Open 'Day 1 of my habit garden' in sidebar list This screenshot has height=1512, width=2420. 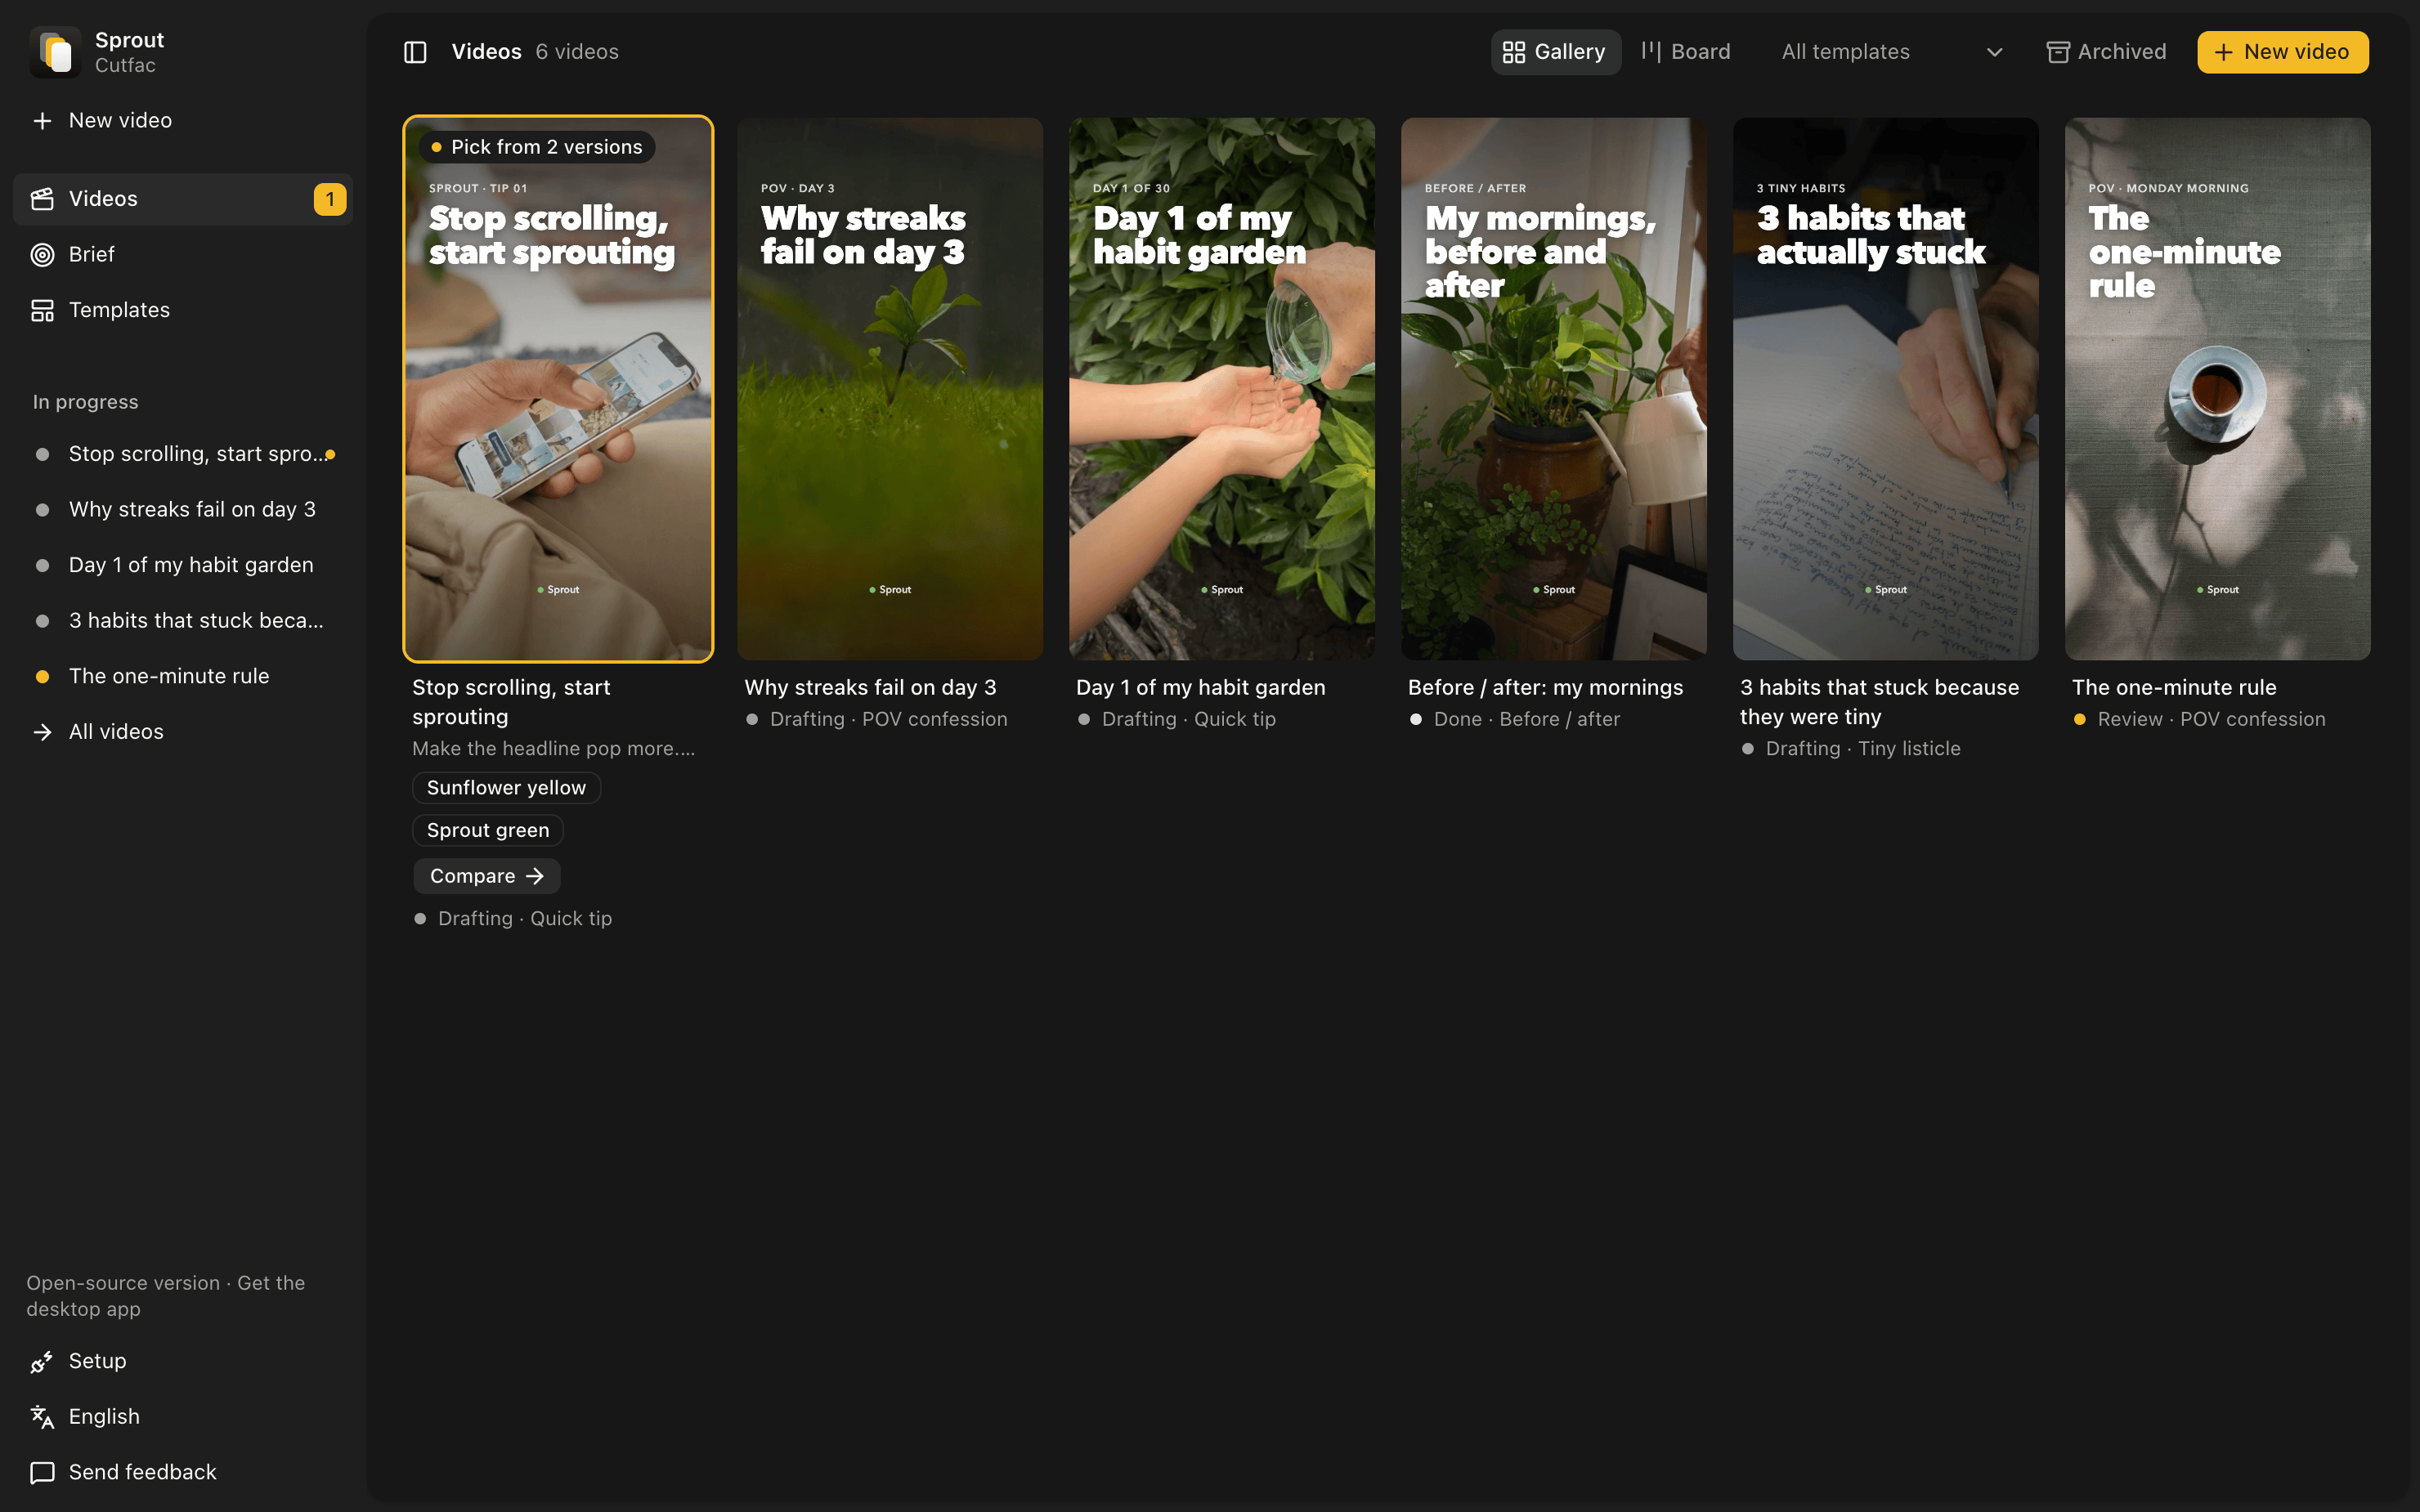[x=183, y=565]
